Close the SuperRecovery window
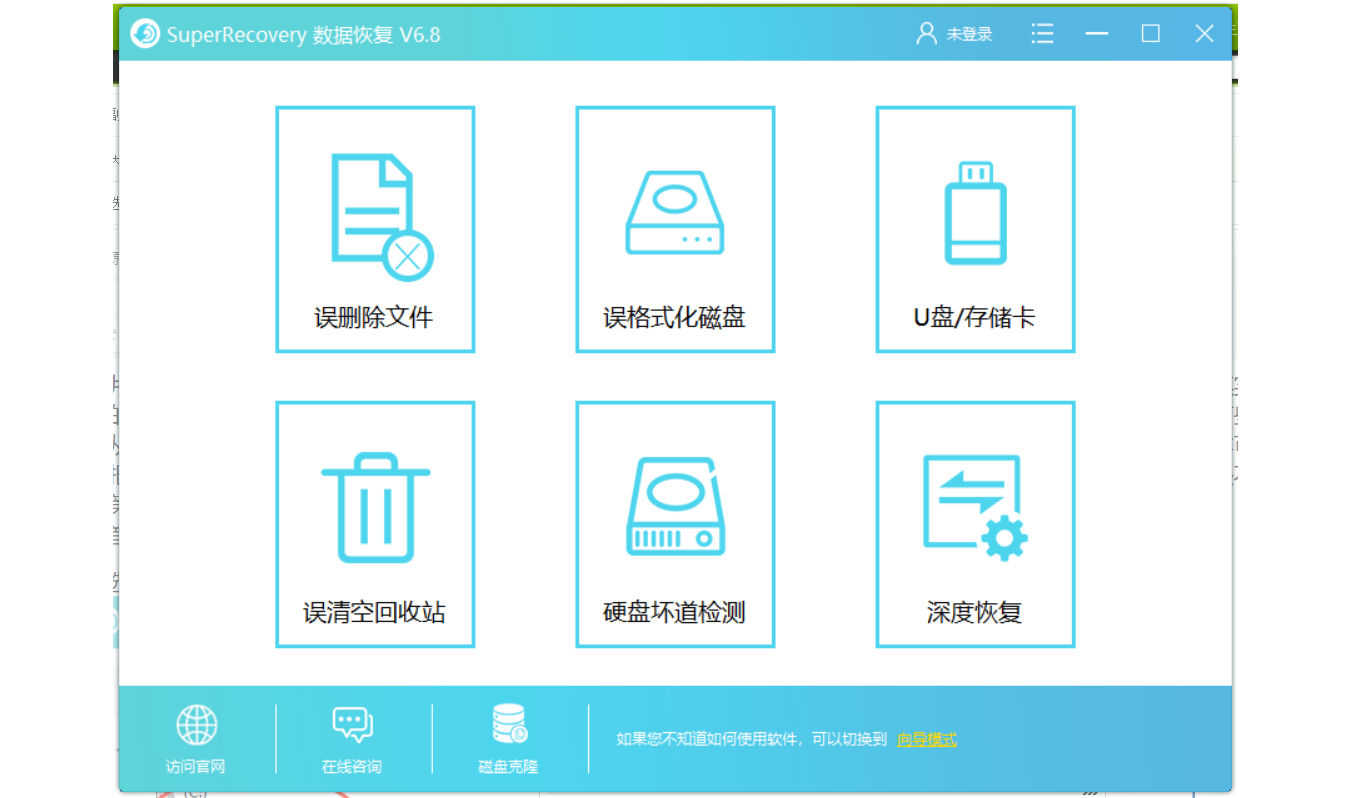The height and width of the screenshot is (798, 1350). coord(1204,34)
